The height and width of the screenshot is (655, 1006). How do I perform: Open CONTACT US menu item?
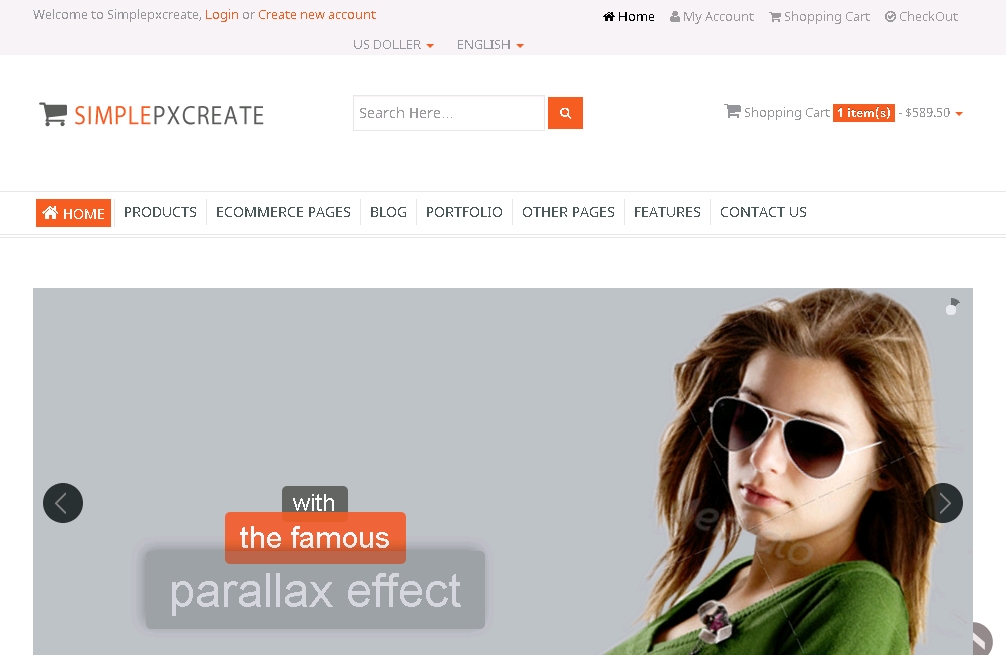point(763,212)
